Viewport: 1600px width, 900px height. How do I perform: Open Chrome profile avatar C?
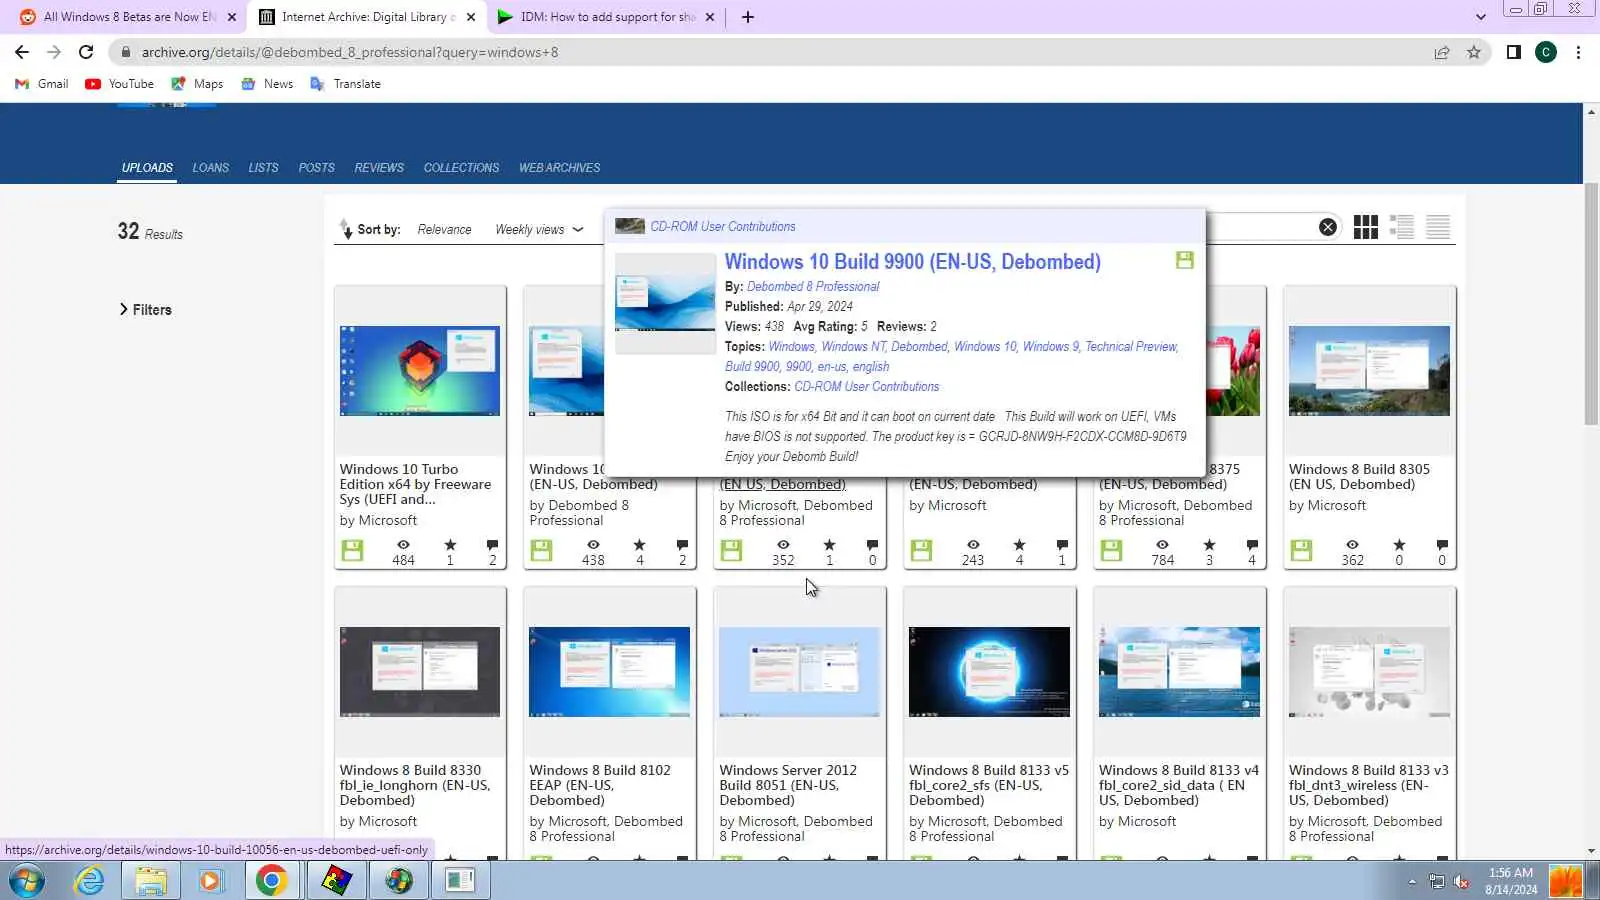tap(1546, 52)
